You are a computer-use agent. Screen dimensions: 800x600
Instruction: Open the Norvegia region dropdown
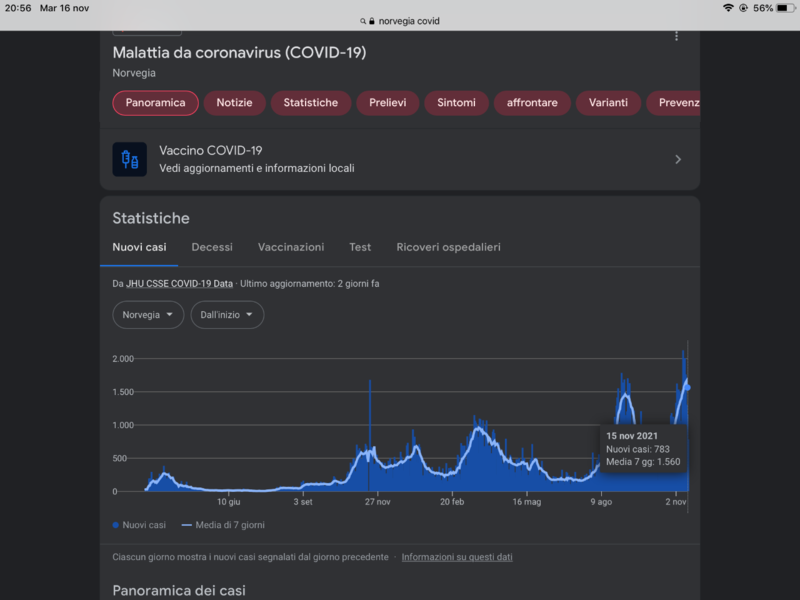click(x=147, y=314)
